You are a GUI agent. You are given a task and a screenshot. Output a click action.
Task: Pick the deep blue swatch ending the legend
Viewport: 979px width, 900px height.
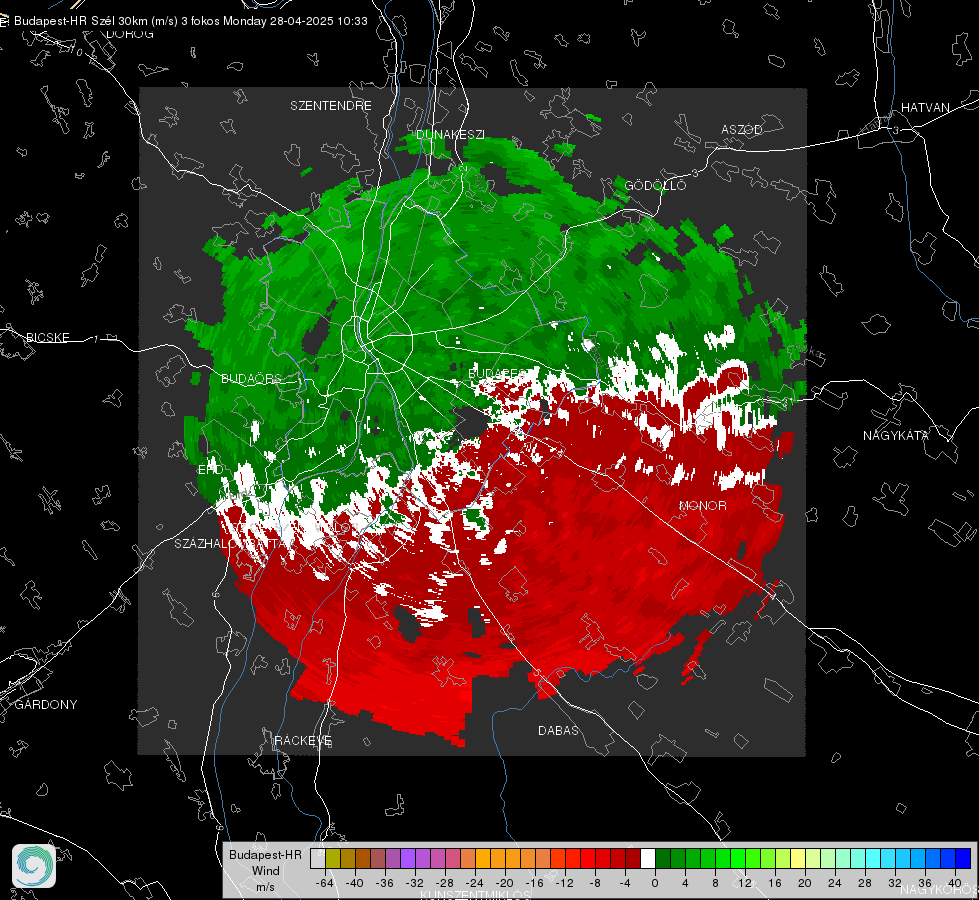click(963, 858)
